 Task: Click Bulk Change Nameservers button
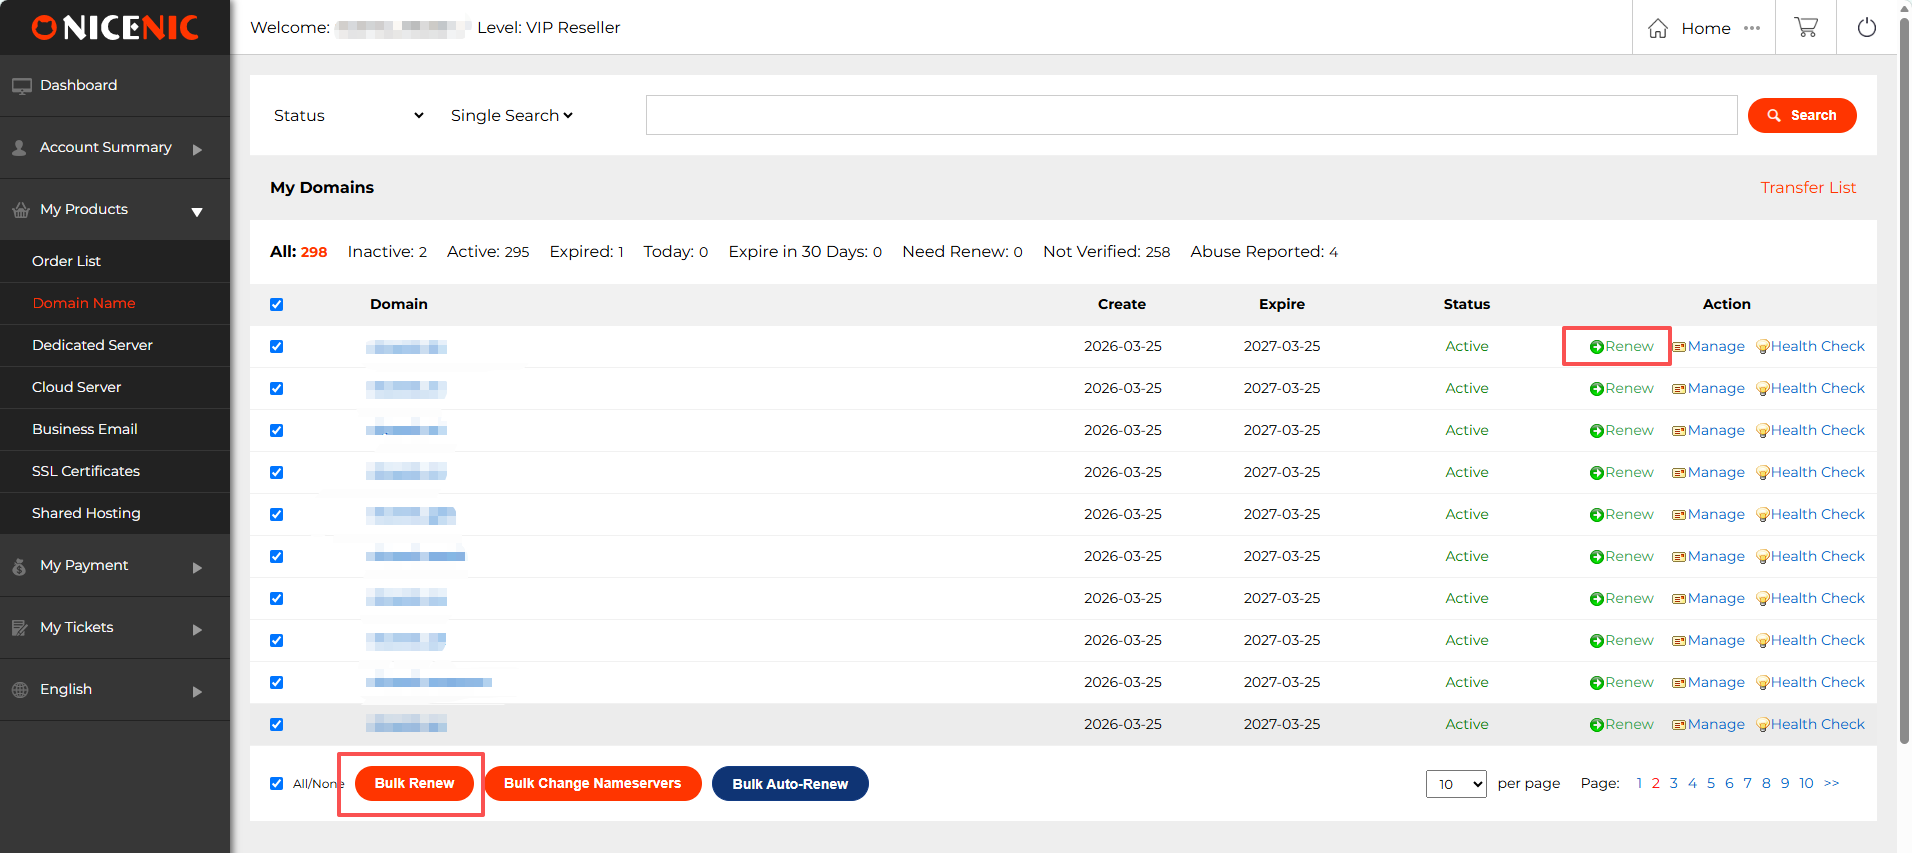pyautogui.click(x=592, y=783)
